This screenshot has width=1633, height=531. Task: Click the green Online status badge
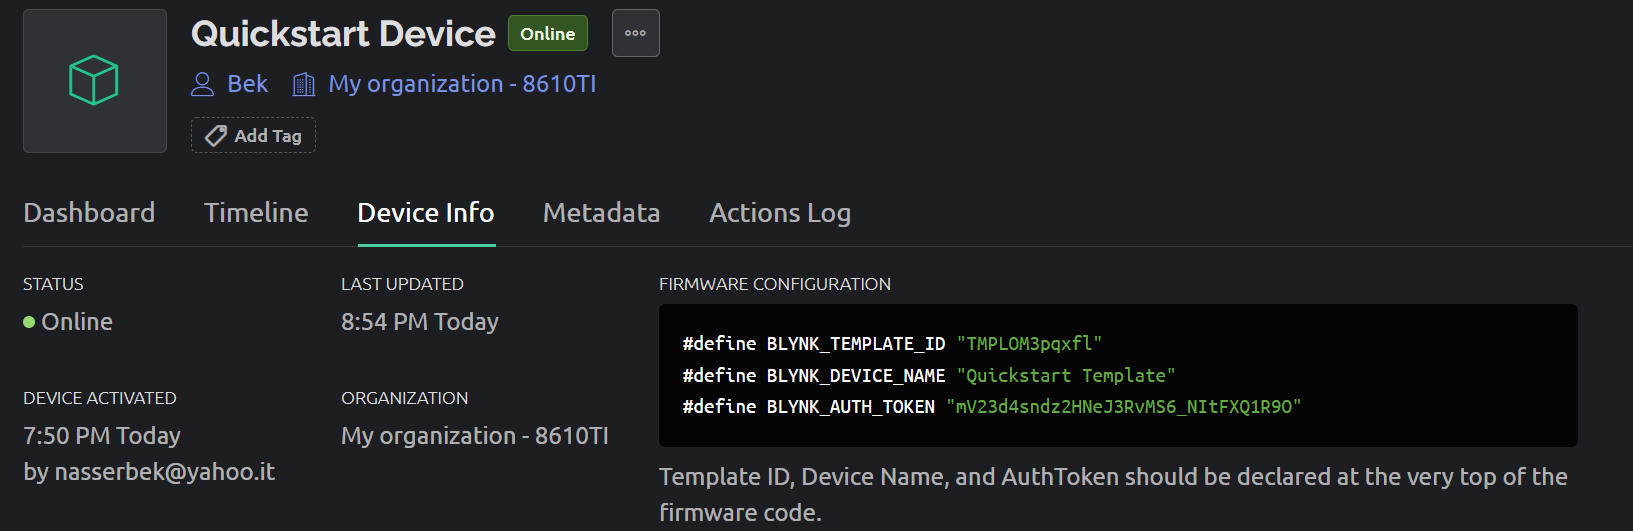point(548,33)
